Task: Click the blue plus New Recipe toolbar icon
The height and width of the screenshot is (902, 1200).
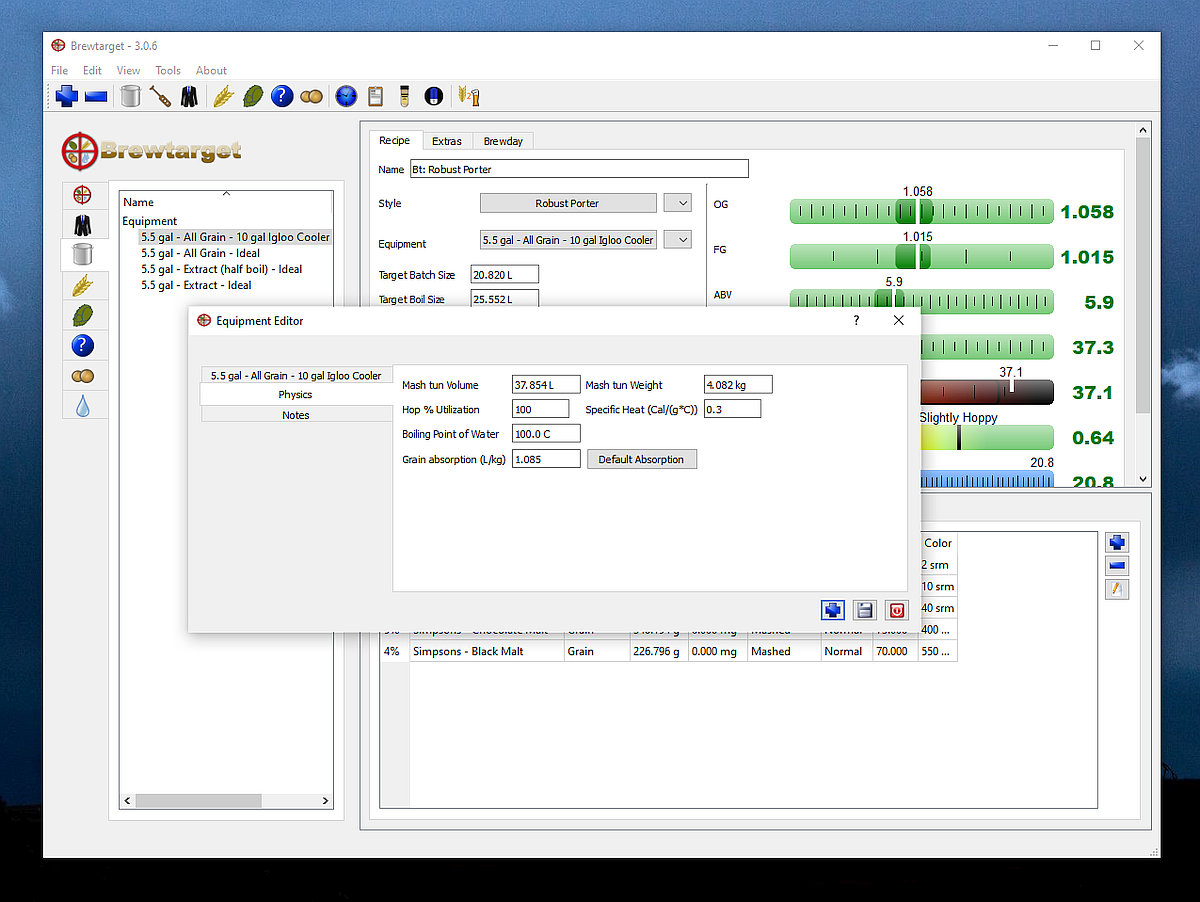Action: [67, 96]
